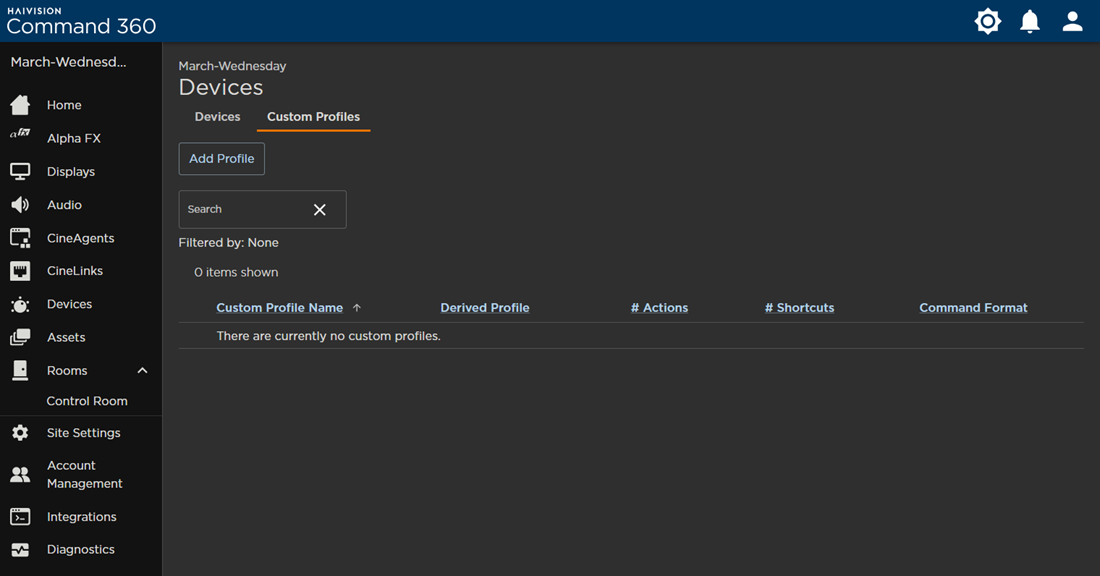The image size is (1100, 576).
Task: Open the brightness theme toggle icon
Action: [987, 21]
